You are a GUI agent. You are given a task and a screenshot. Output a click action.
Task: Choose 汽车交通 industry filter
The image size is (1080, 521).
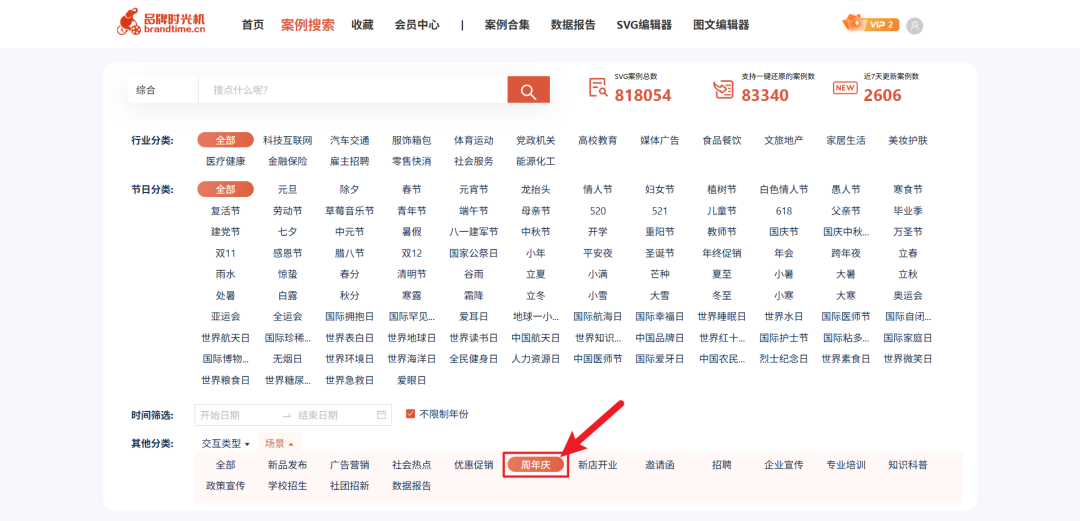349,140
